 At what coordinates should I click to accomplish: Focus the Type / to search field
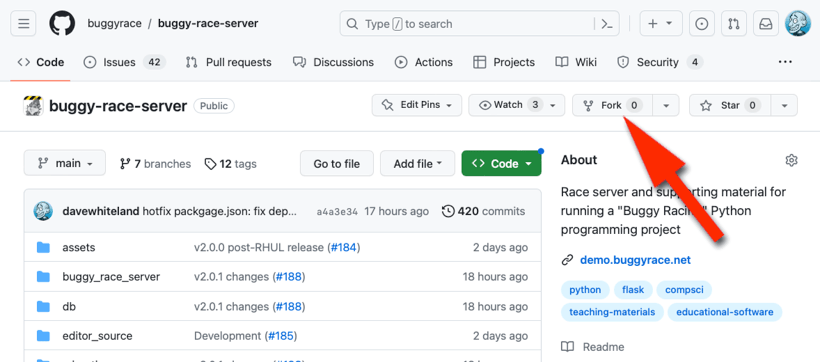click(x=480, y=24)
